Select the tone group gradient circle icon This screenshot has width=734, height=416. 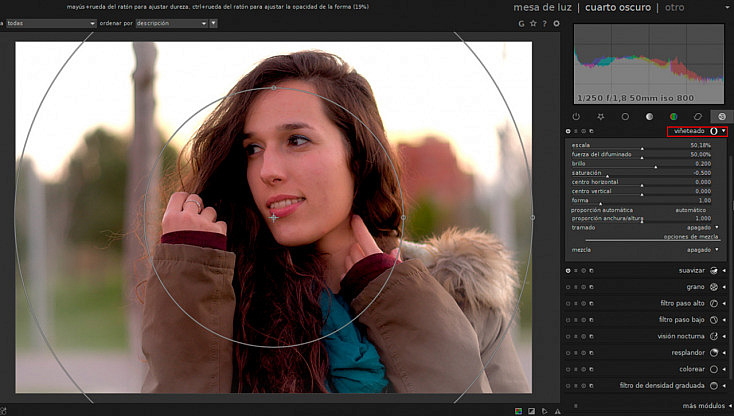click(x=649, y=117)
